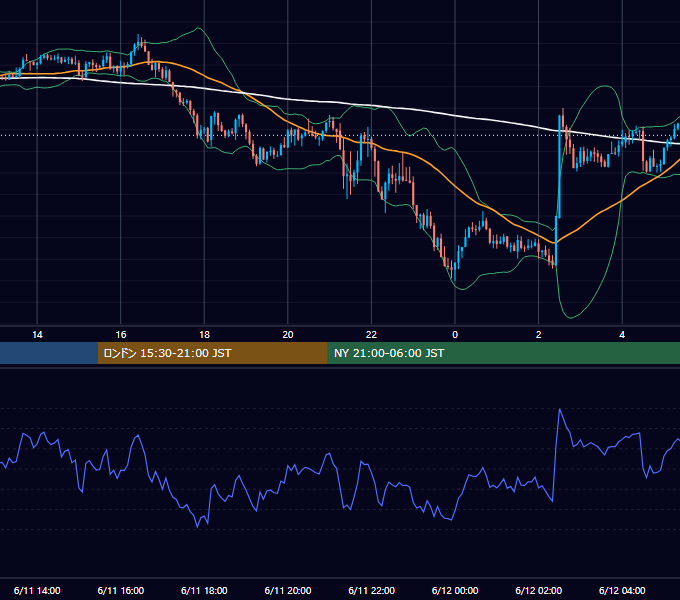680x600 pixels.
Task: Click the 16 hour axis label
Action: [x=121, y=335]
